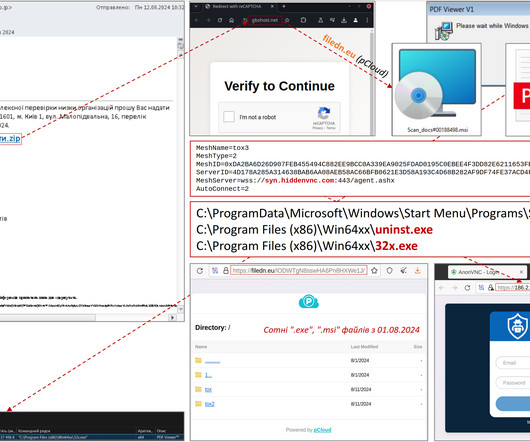This screenshot has width=530, height=442.
Task: Click Back in the gbshost.net browser
Action: (x=197, y=20)
